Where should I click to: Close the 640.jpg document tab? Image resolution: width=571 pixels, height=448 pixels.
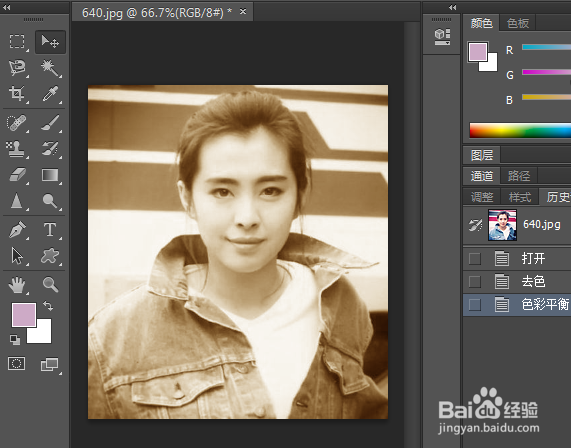243,12
